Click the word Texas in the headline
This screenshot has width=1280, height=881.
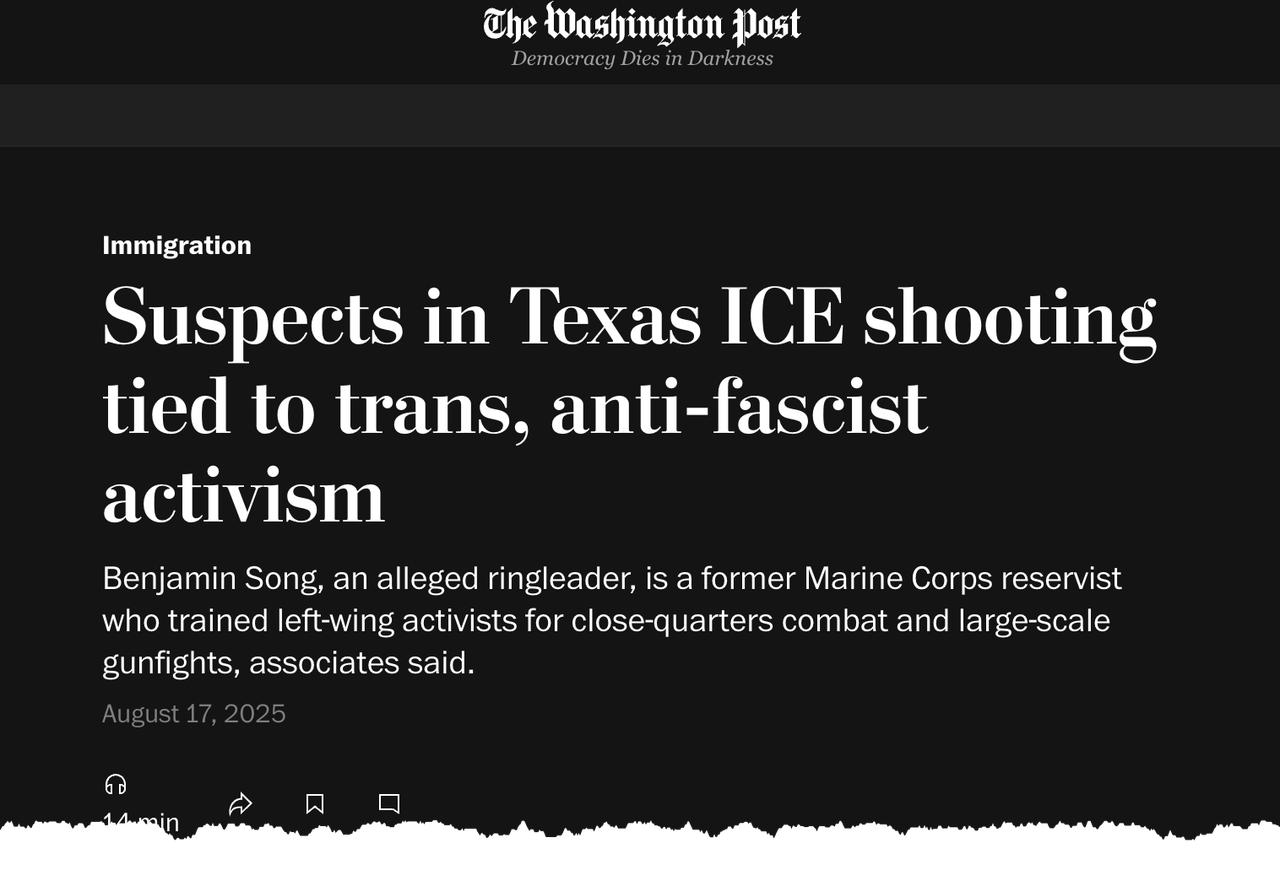(x=604, y=318)
